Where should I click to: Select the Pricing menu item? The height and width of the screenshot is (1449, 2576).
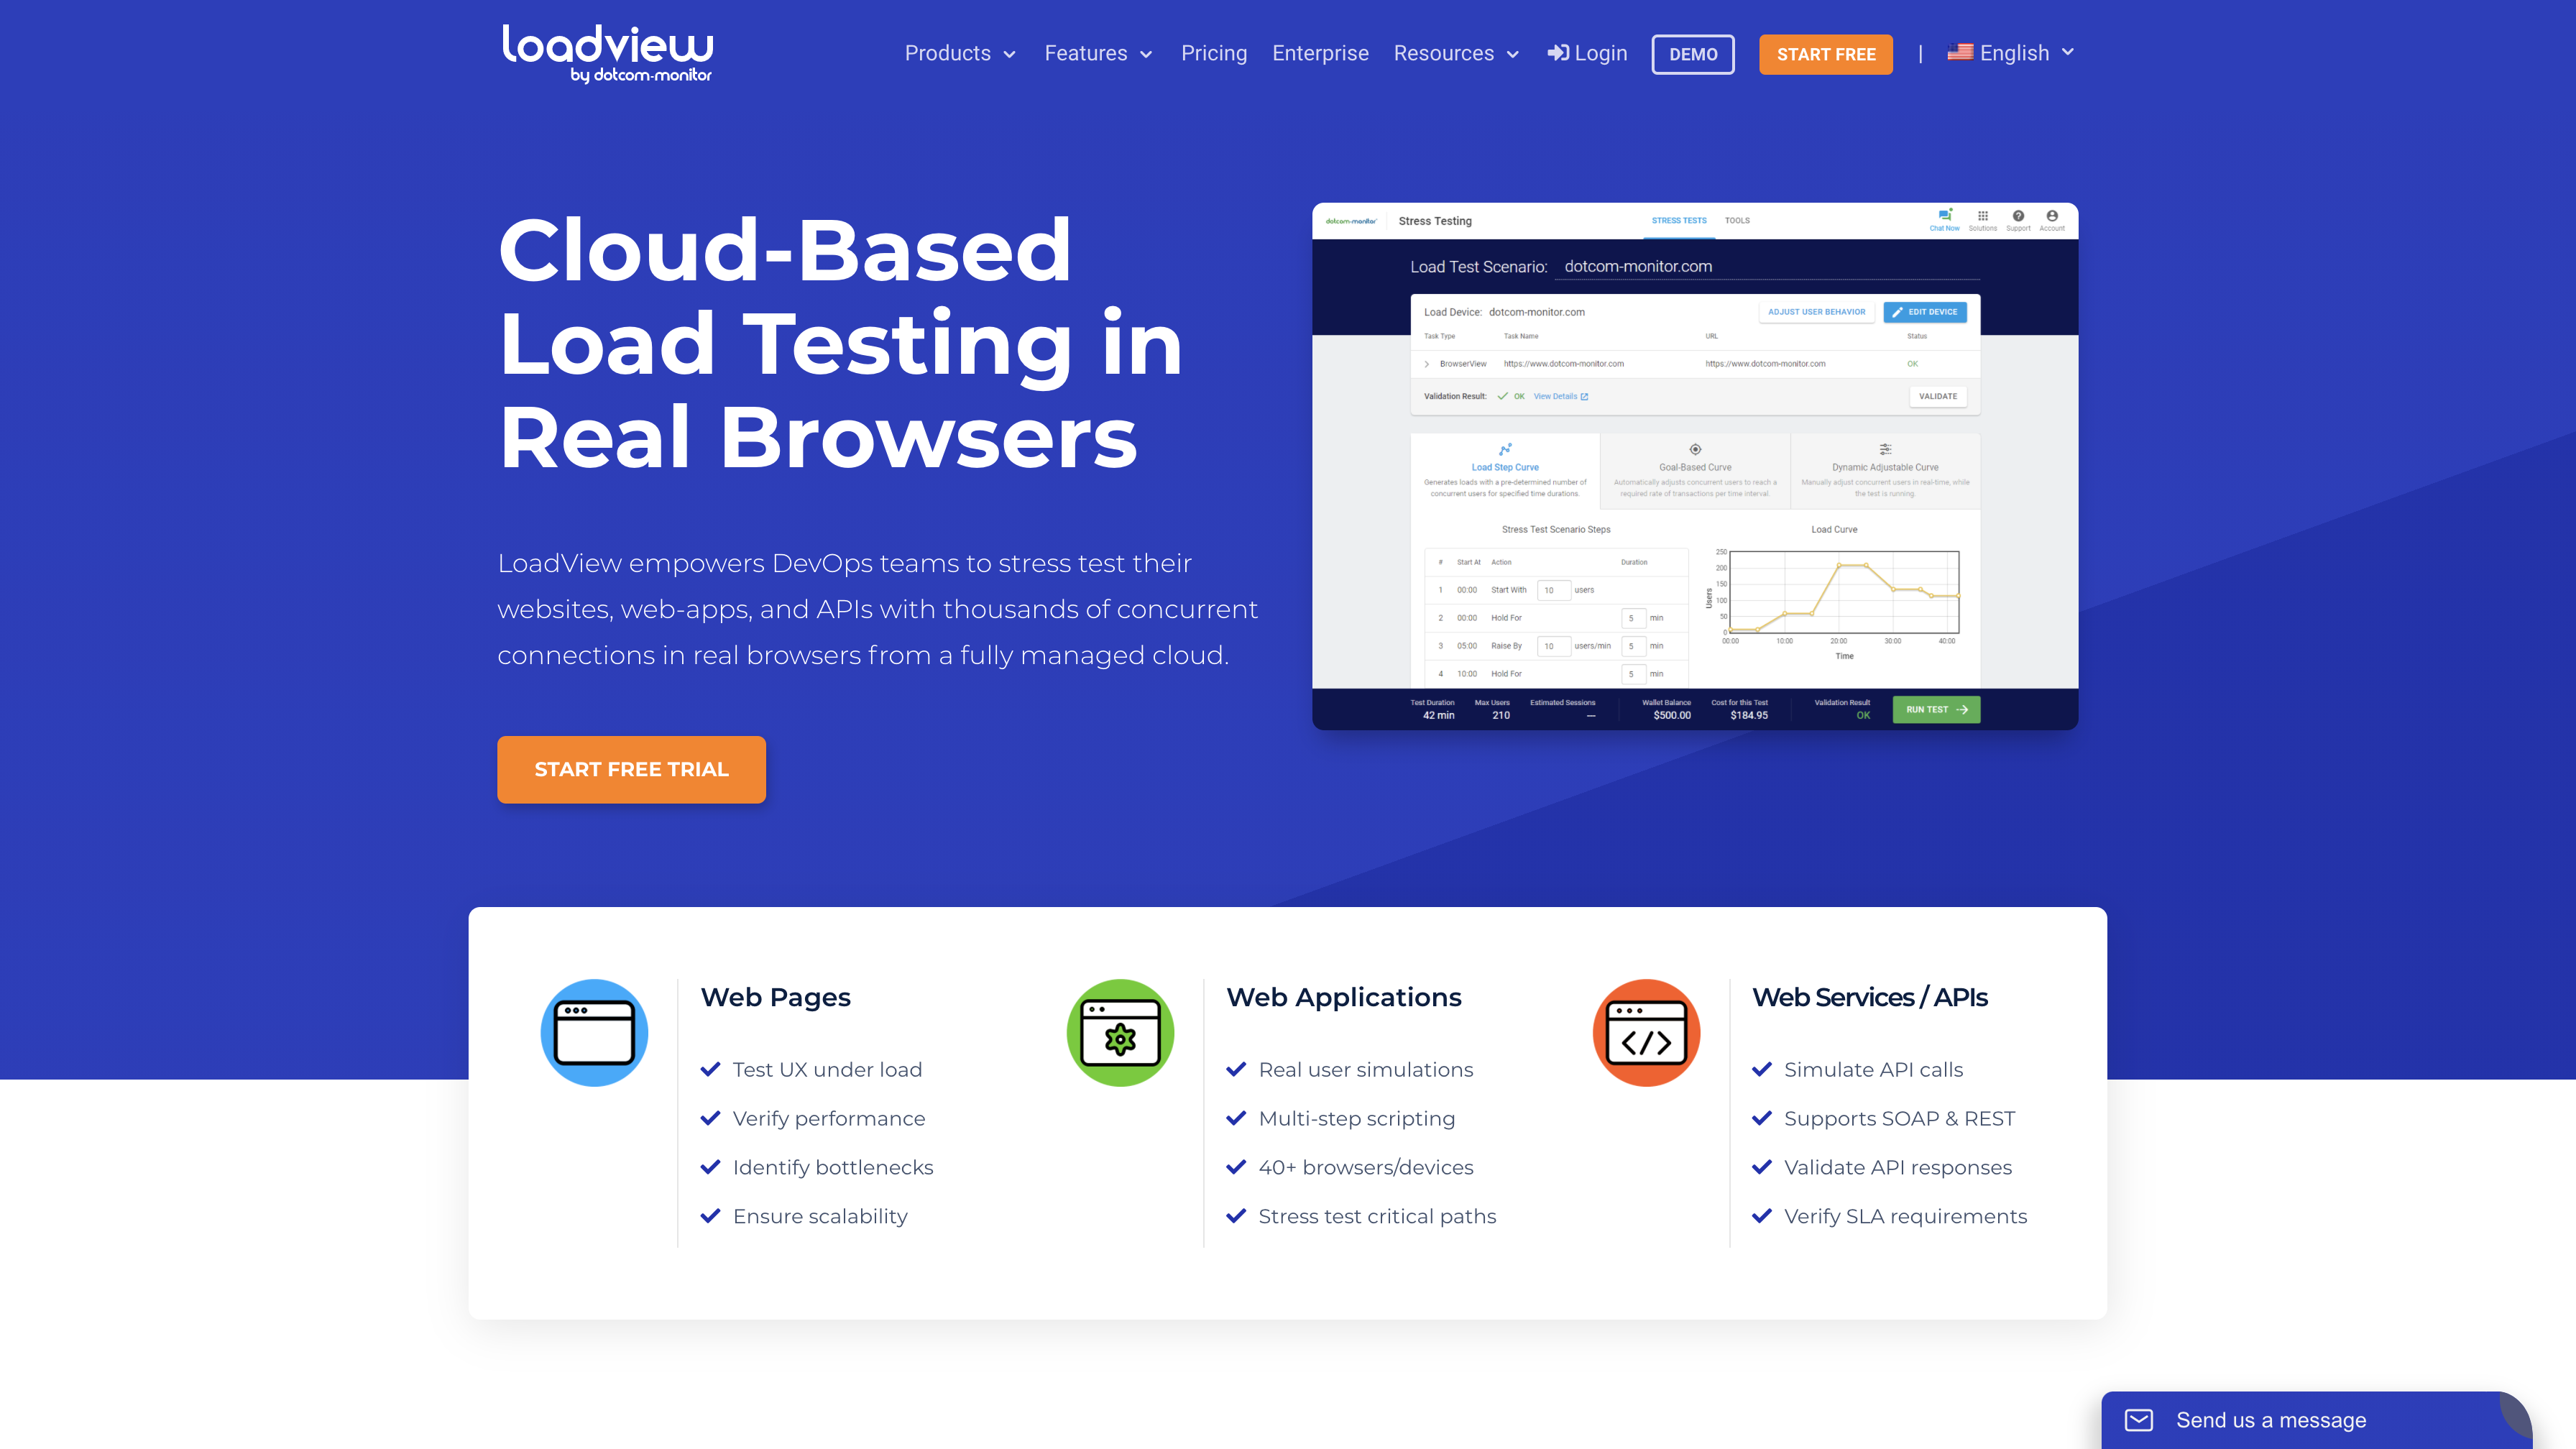point(1214,53)
